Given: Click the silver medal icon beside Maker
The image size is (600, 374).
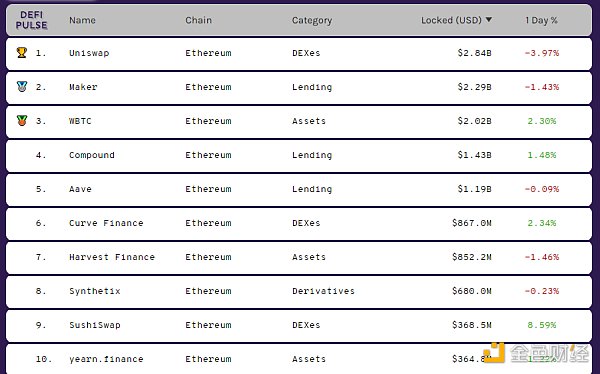Looking at the screenshot, I should pos(22,87).
